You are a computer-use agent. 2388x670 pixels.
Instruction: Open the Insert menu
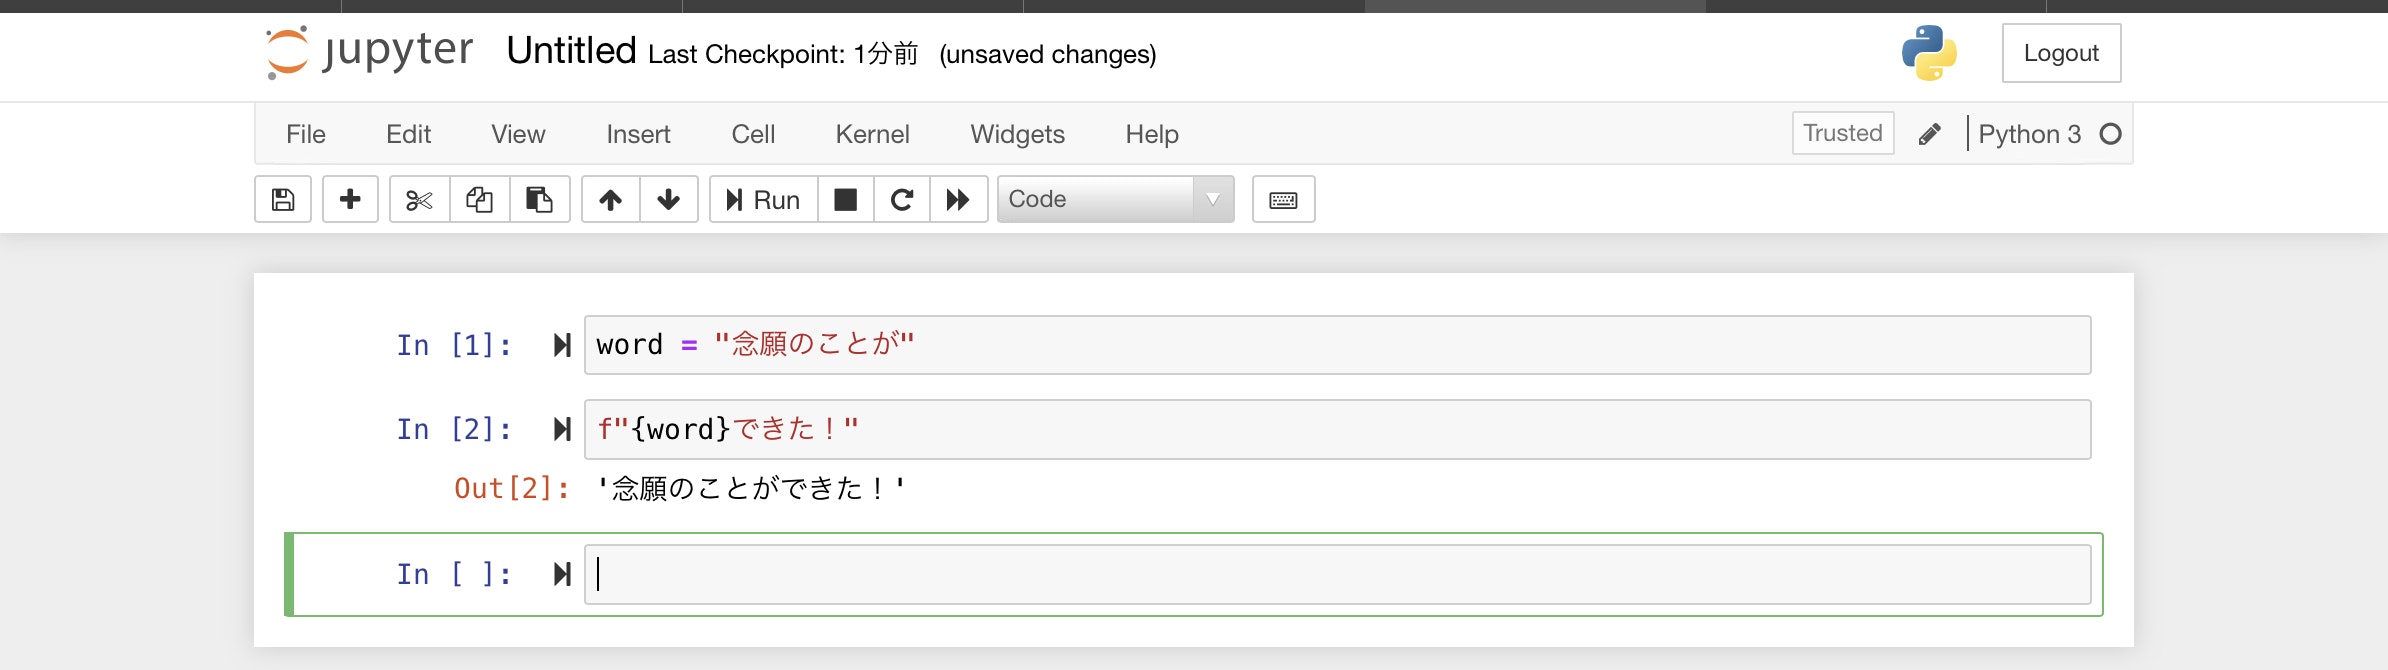tap(638, 134)
